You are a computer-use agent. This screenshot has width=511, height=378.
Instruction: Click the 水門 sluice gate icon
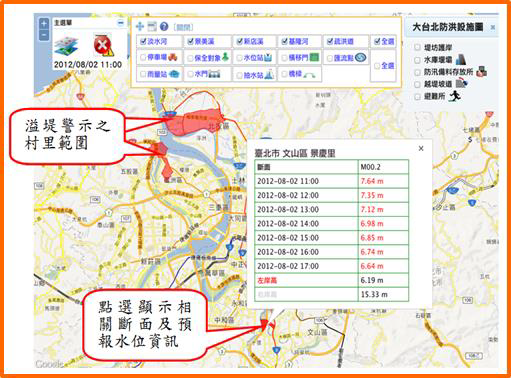214,74
